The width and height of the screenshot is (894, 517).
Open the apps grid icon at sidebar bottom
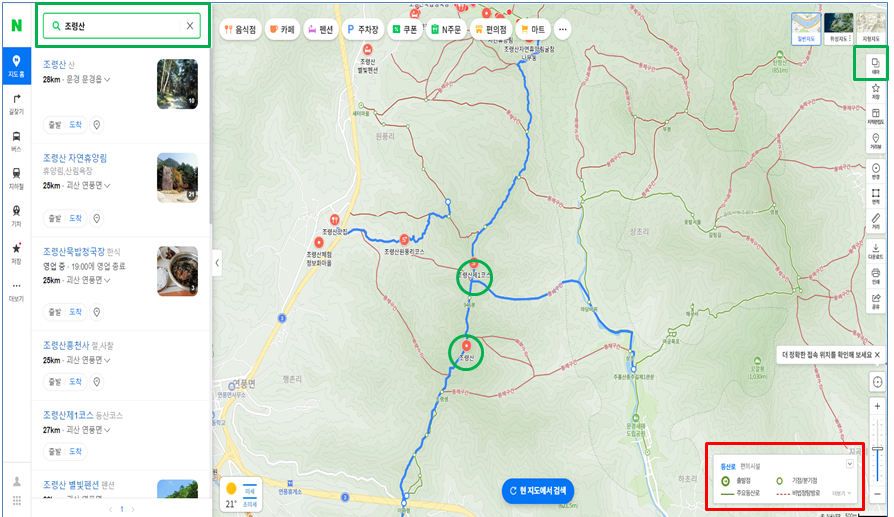click(x=17, y=500)
